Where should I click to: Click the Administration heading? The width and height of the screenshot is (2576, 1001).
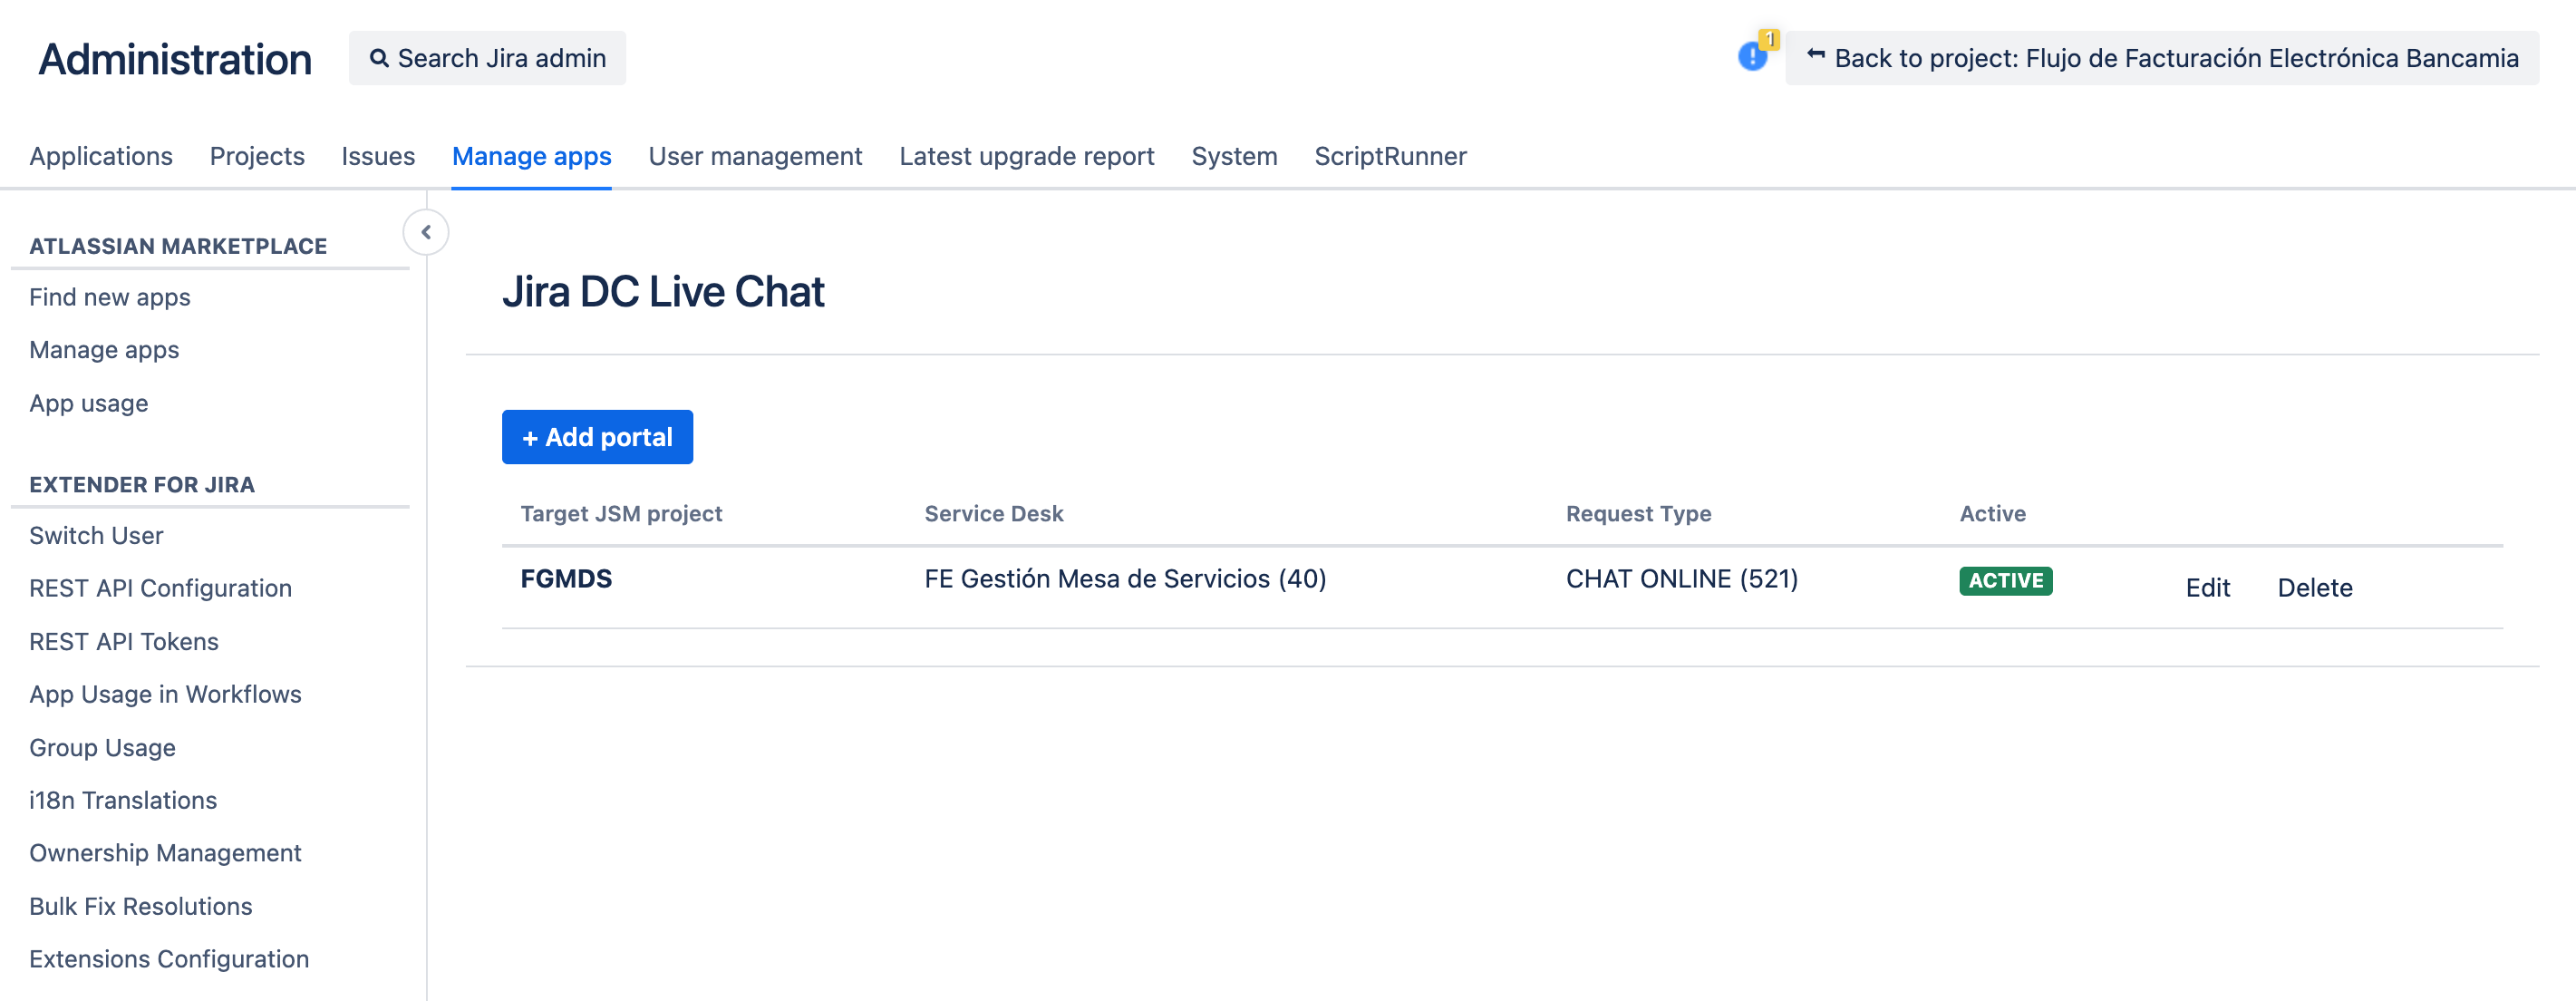coord(175,59)
